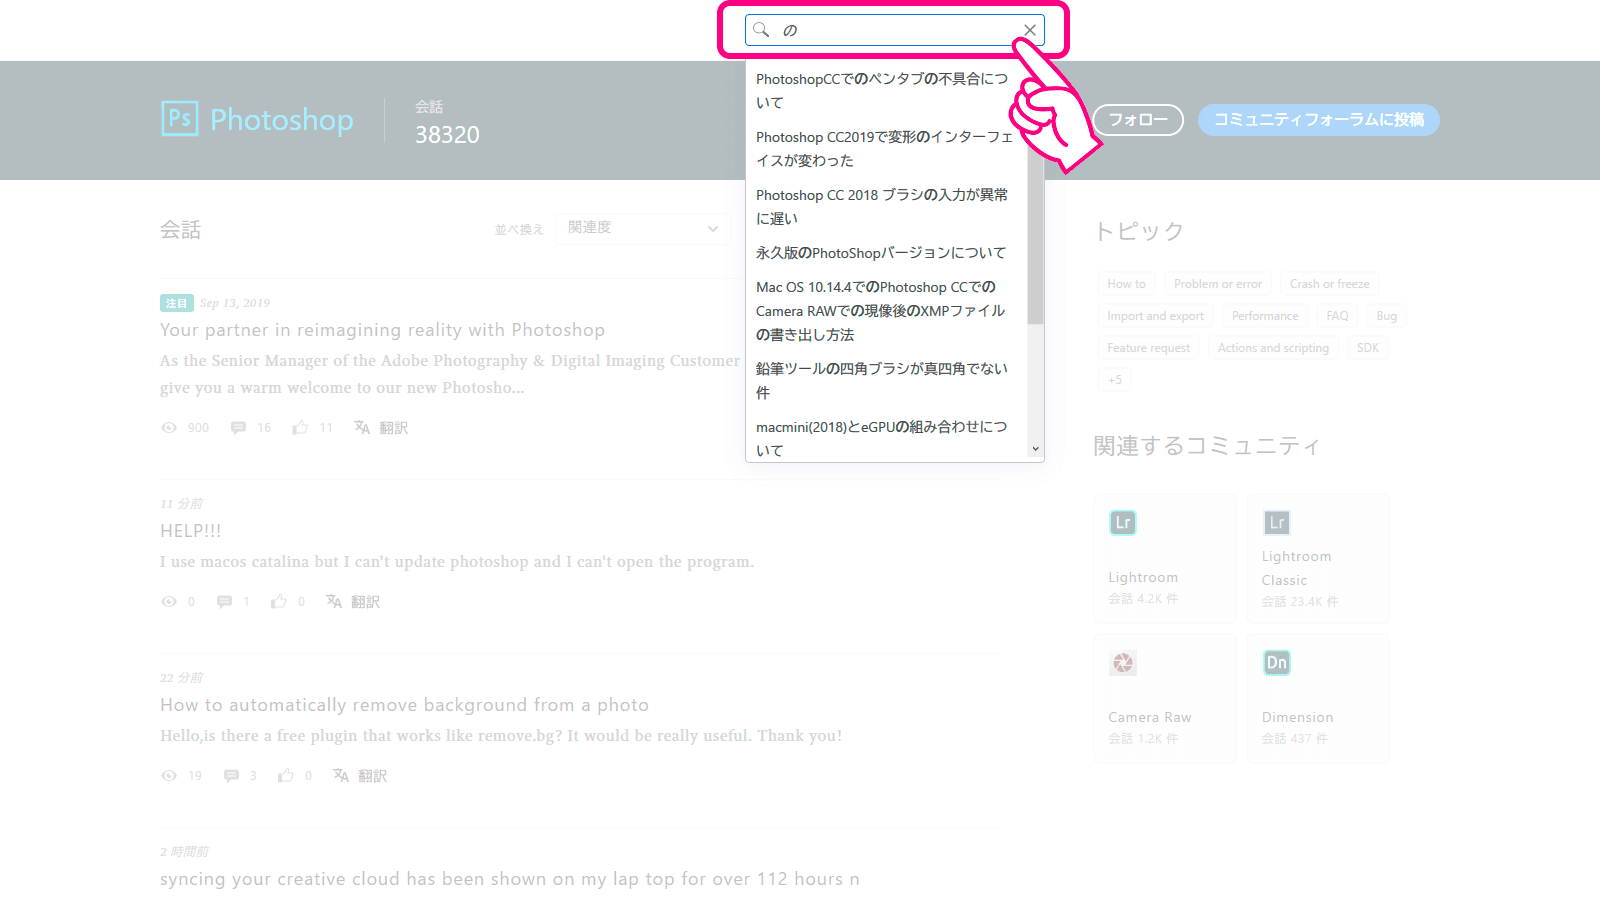Click 翻訳 translate on remove background post
This screenshot has width=1600, height=900.
coord(360,776)
